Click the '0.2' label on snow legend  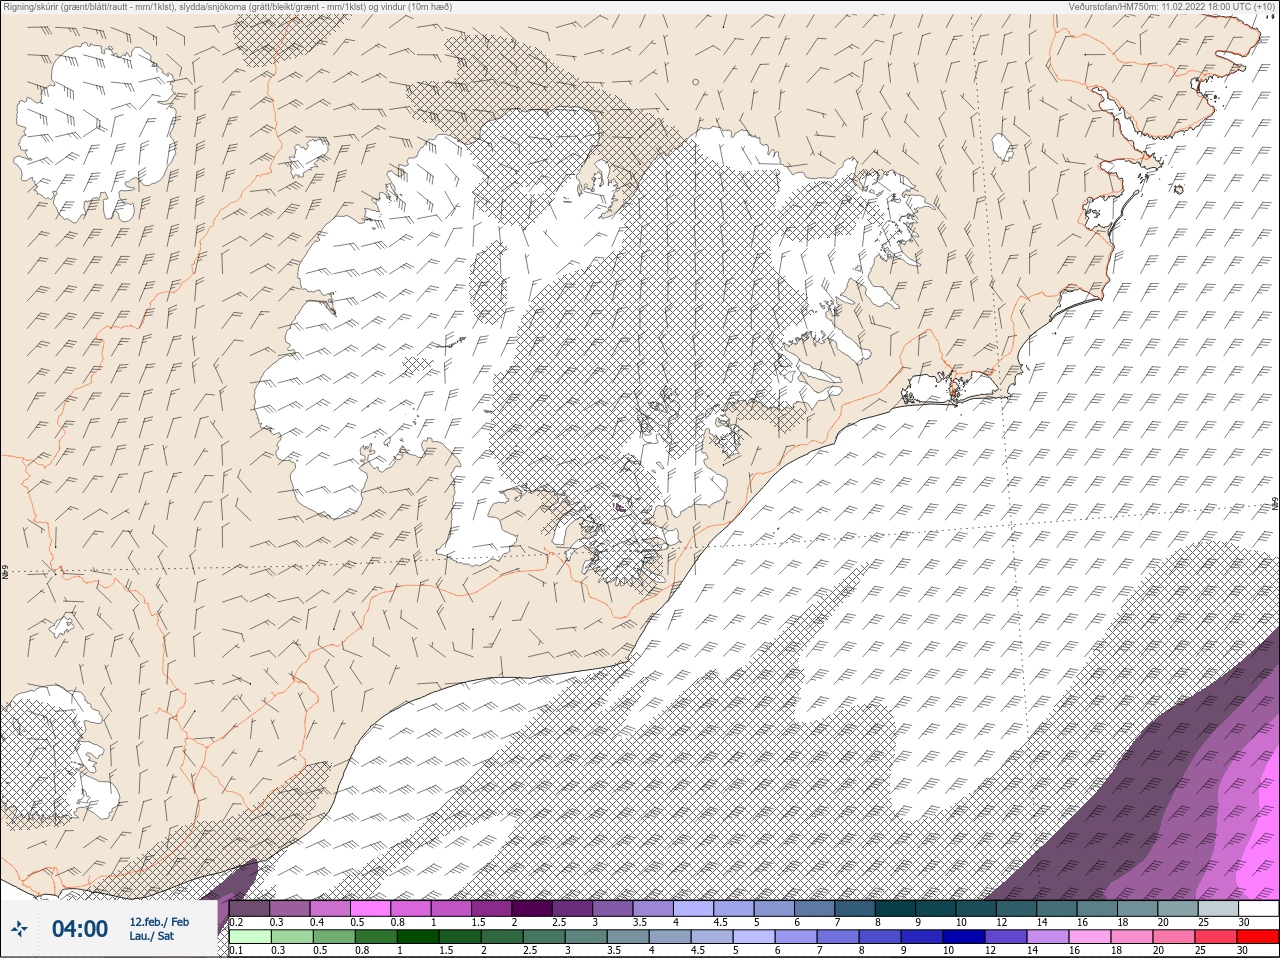(x=236, y=922)
